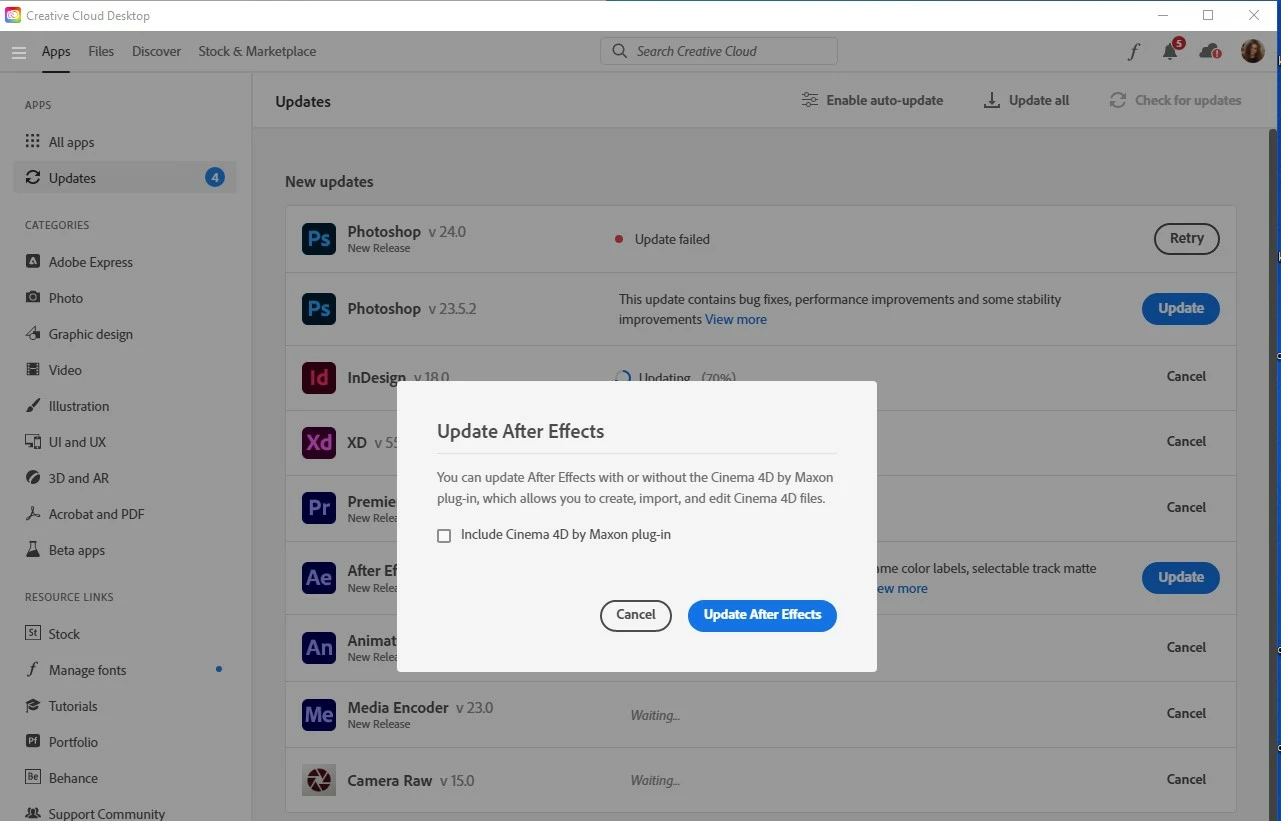Update Photoshop v 23.5.2
The width and height of the screenshot is (1281, 821).
point(1181,309)
